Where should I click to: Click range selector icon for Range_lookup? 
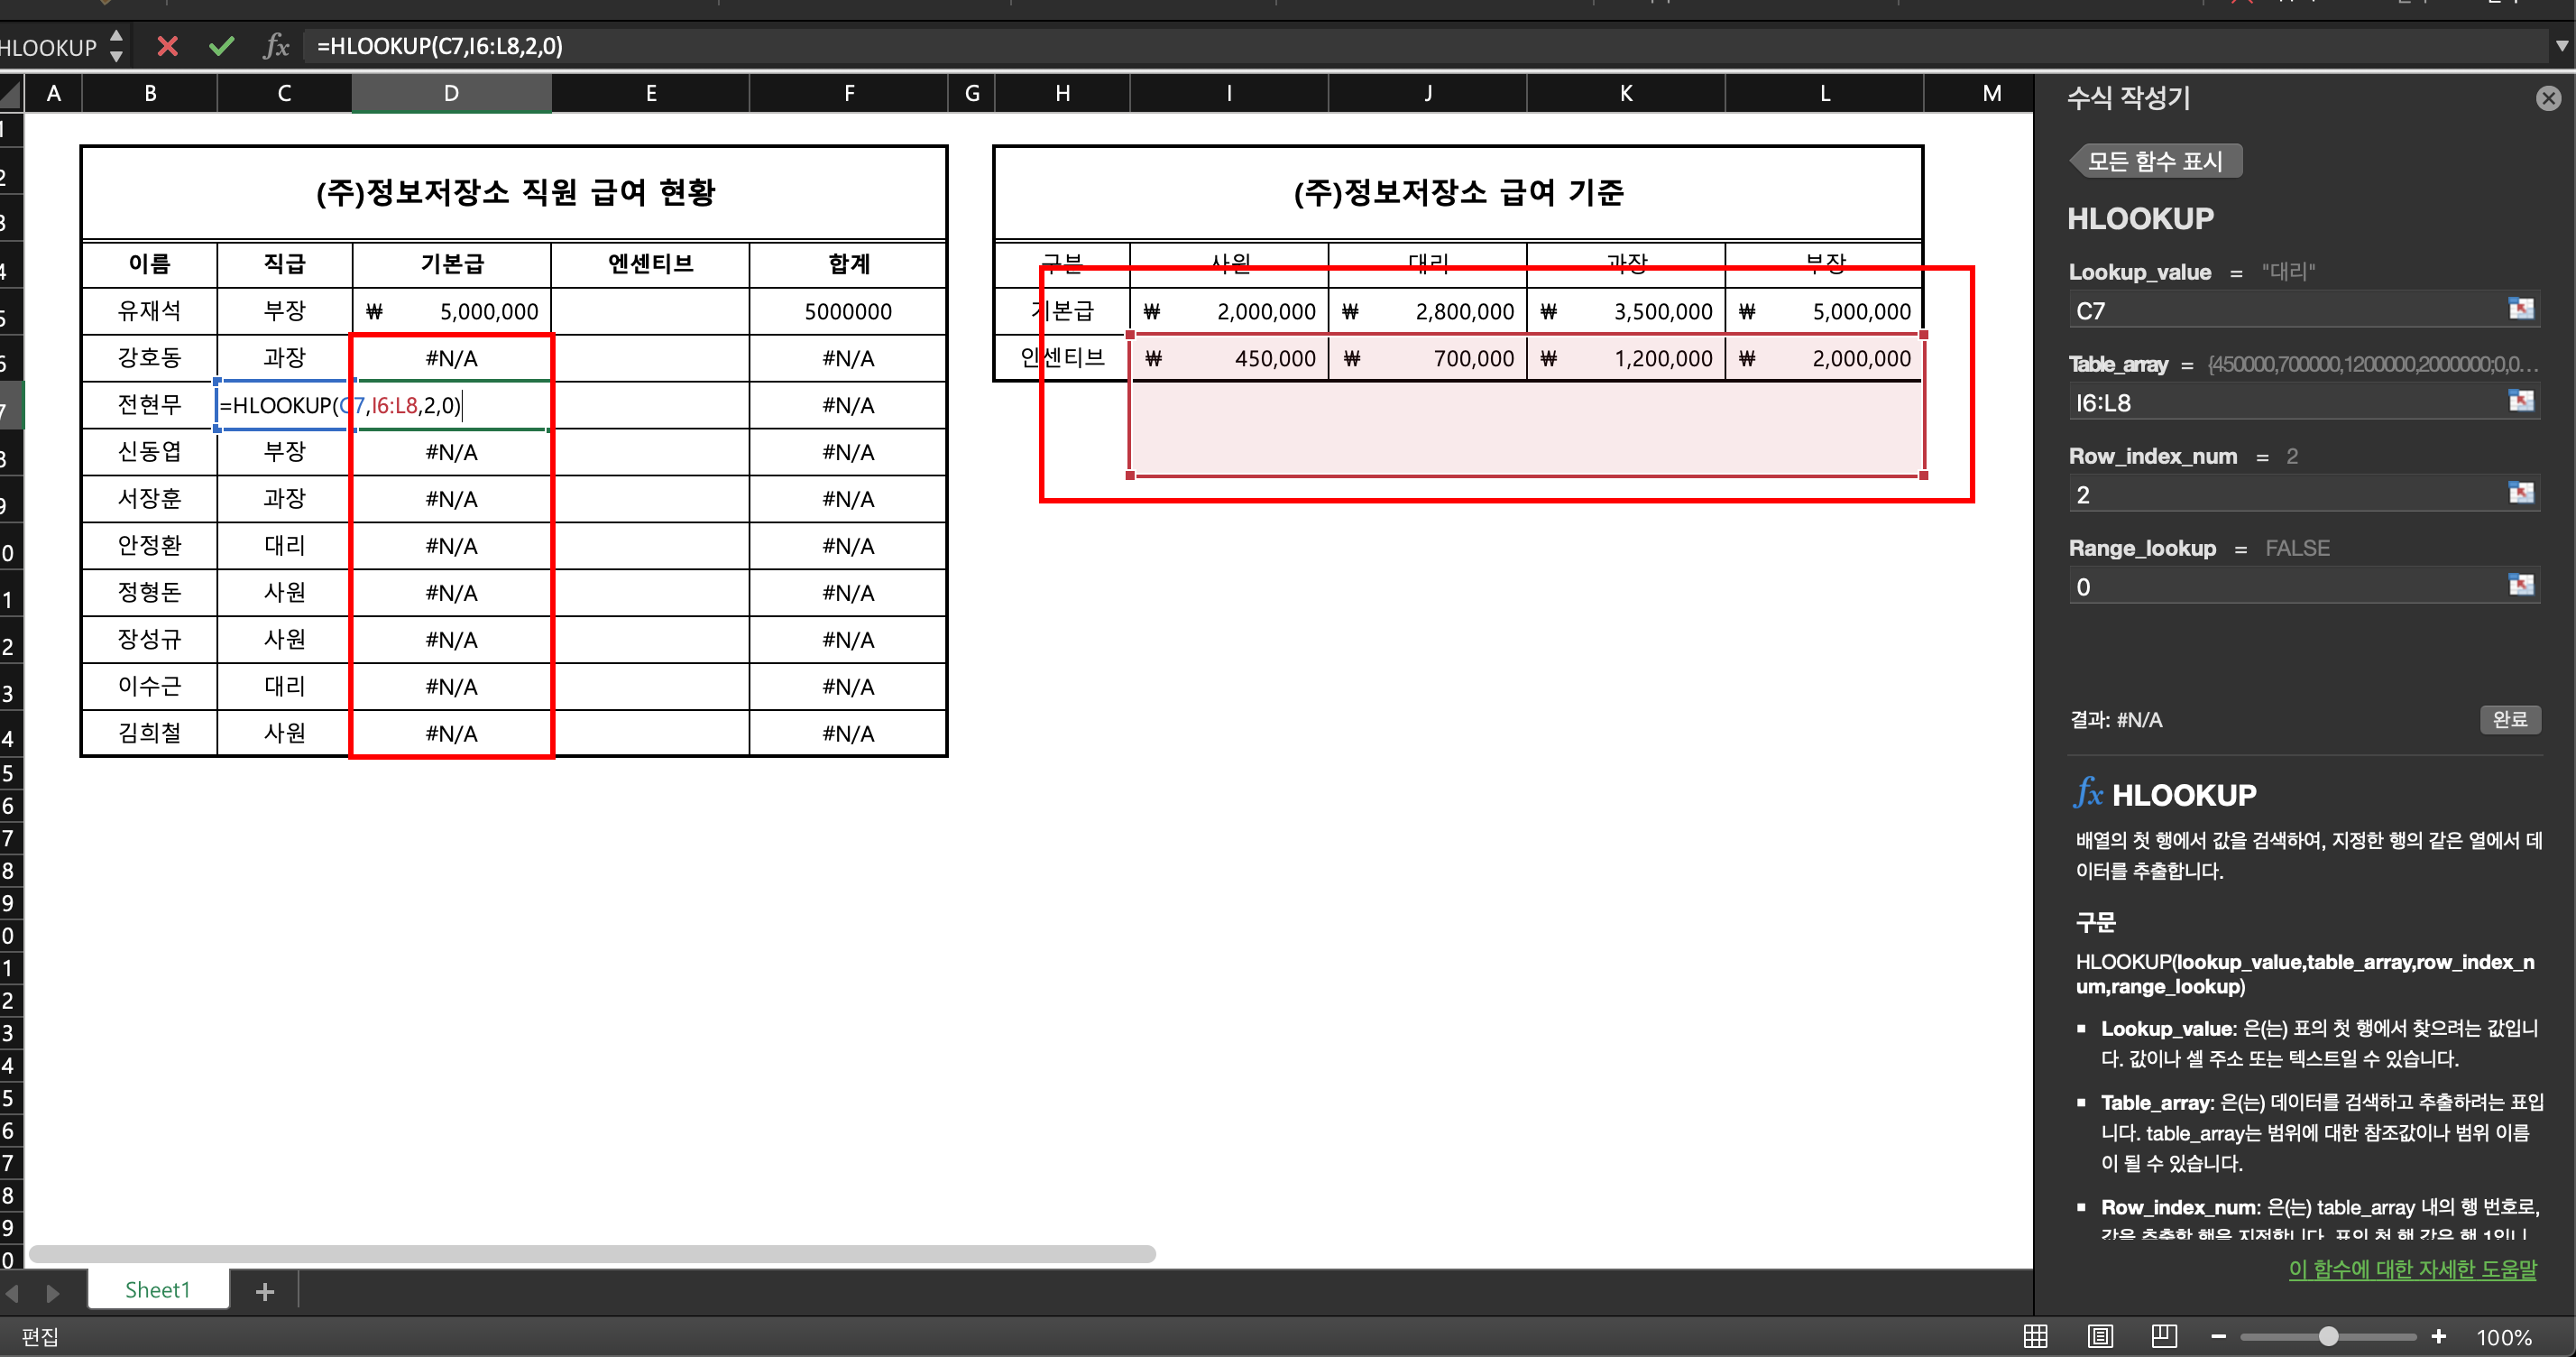(2520, 585)
